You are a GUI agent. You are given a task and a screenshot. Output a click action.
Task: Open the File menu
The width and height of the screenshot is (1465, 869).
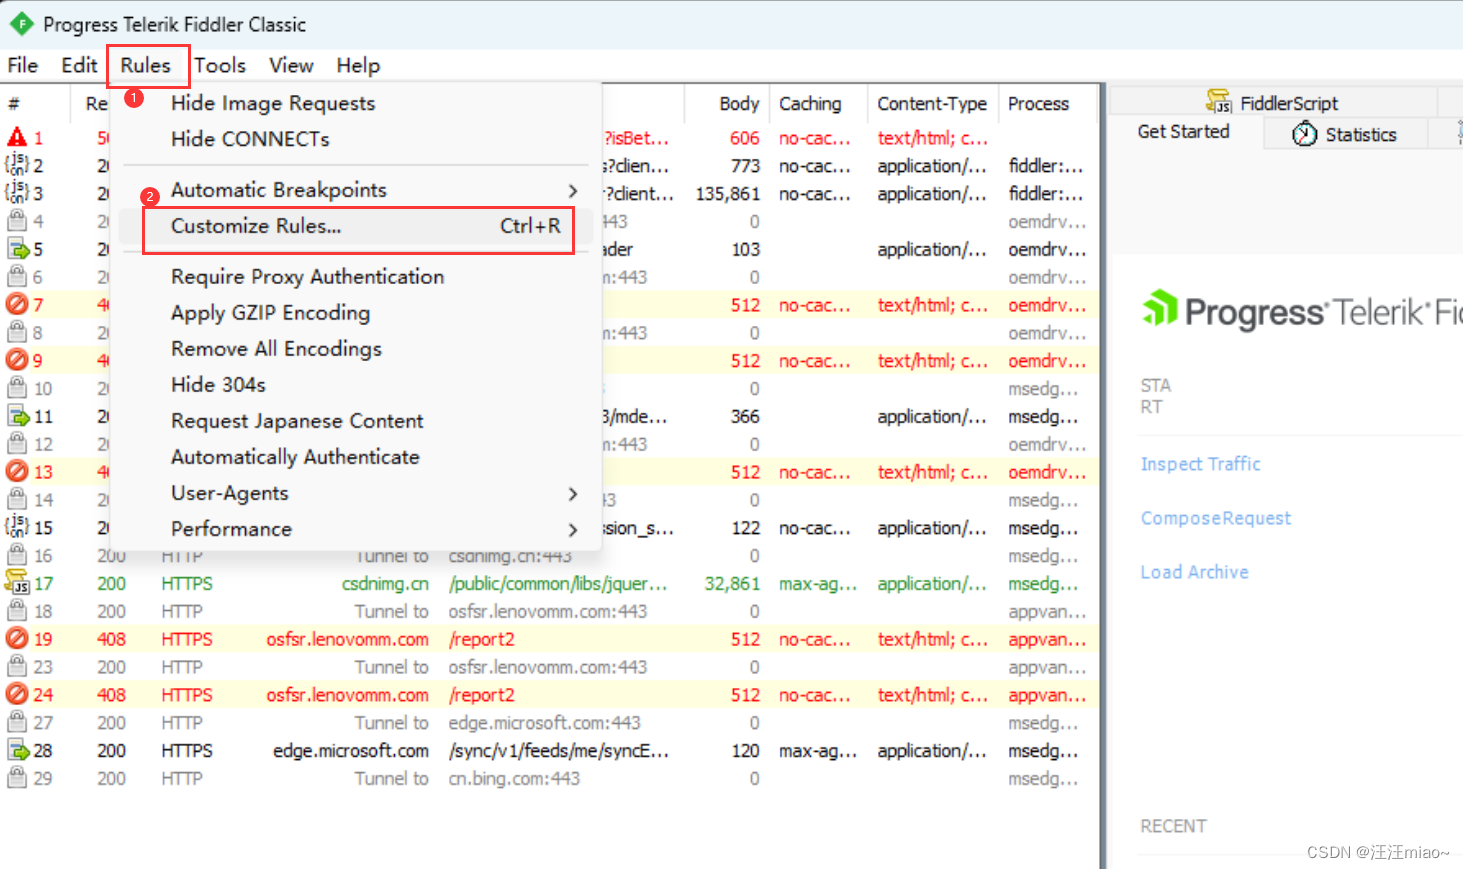22,65
